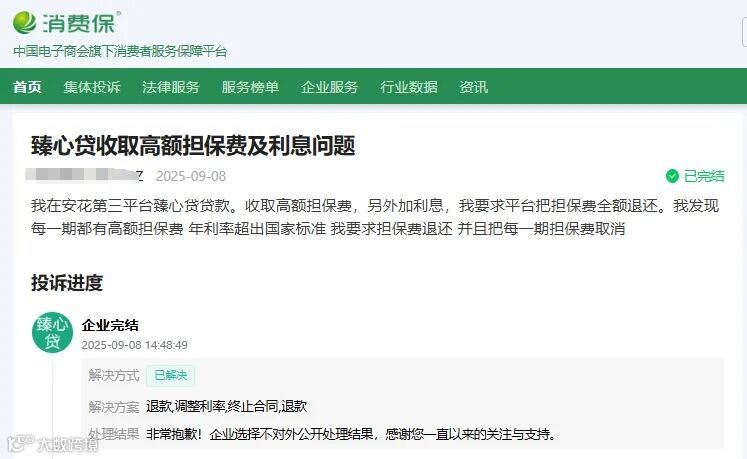This screenshot has width=747, height=459.
Task: Click the 大数跨境 watermark logo
Action: point(53,444)
